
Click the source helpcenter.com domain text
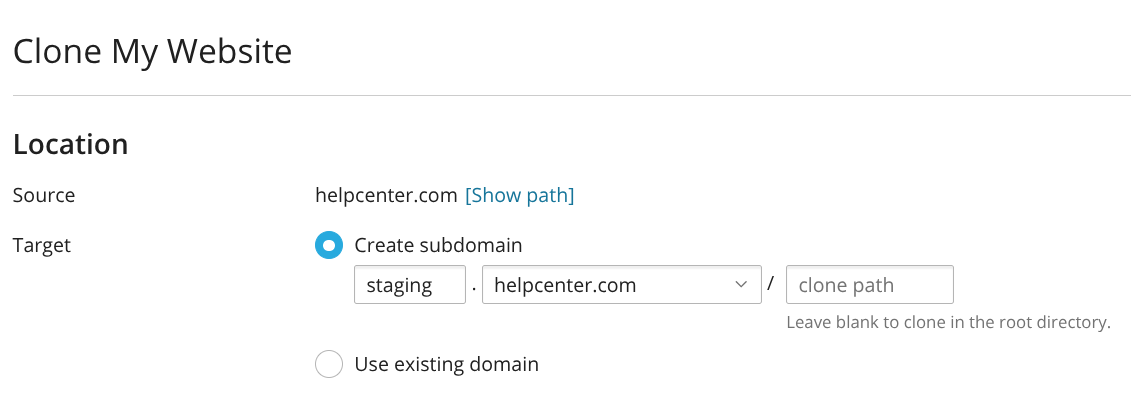387,195
